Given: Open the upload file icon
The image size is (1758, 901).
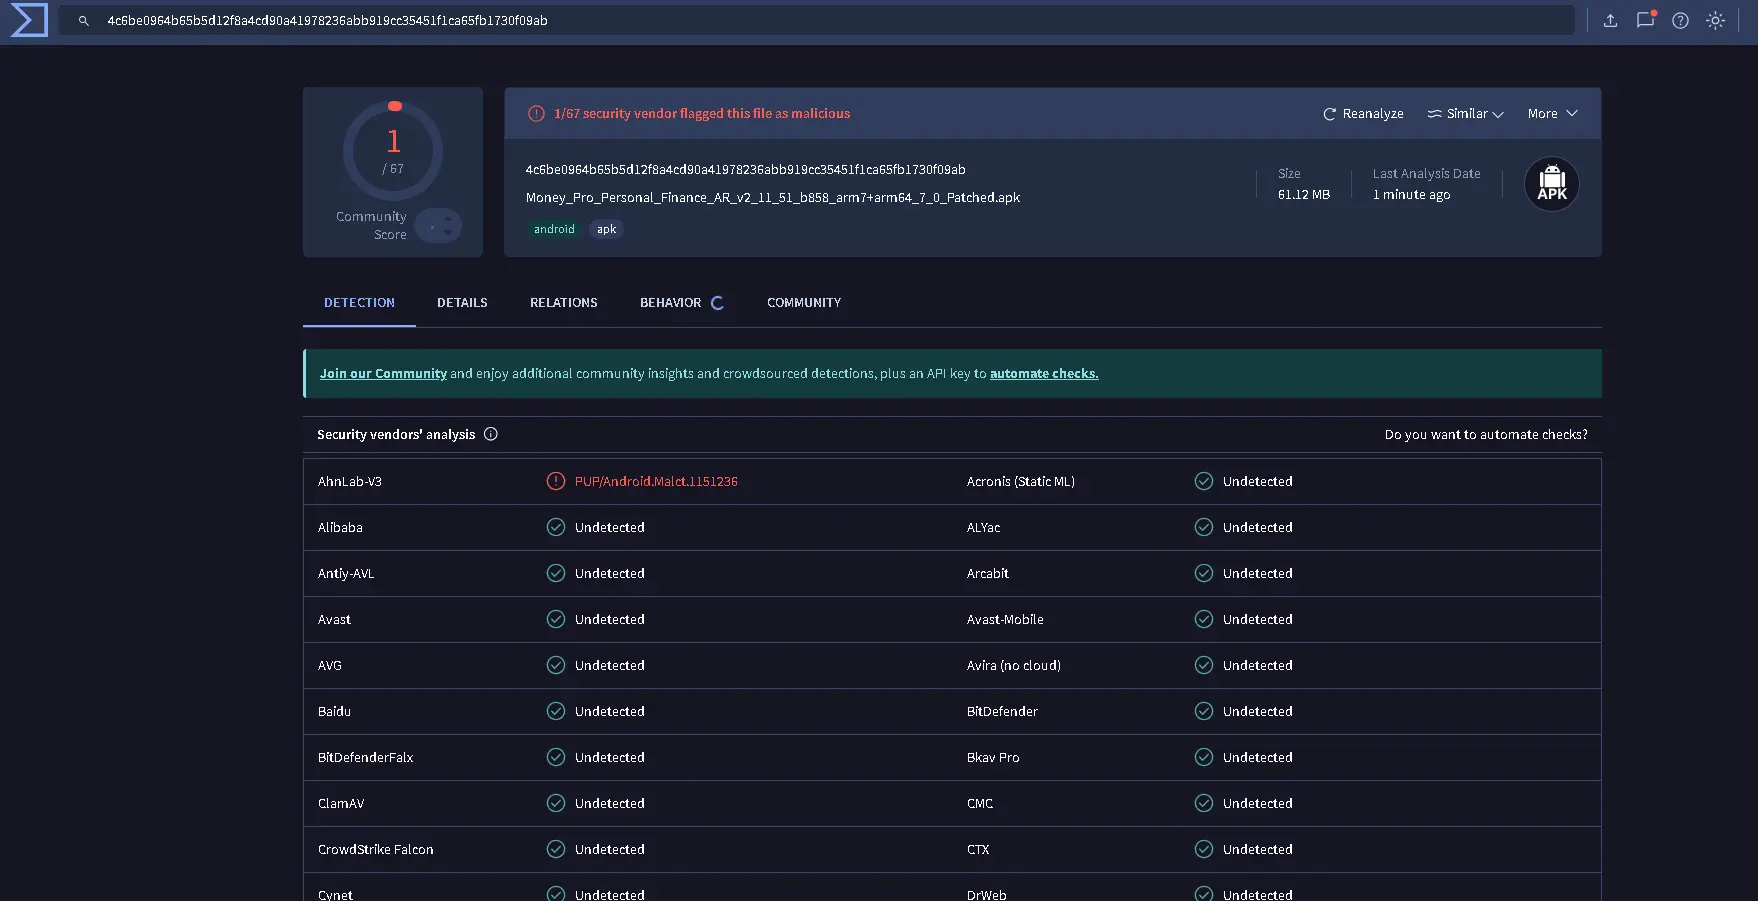Looking at the screenshot, I should tap(1610, 20).
